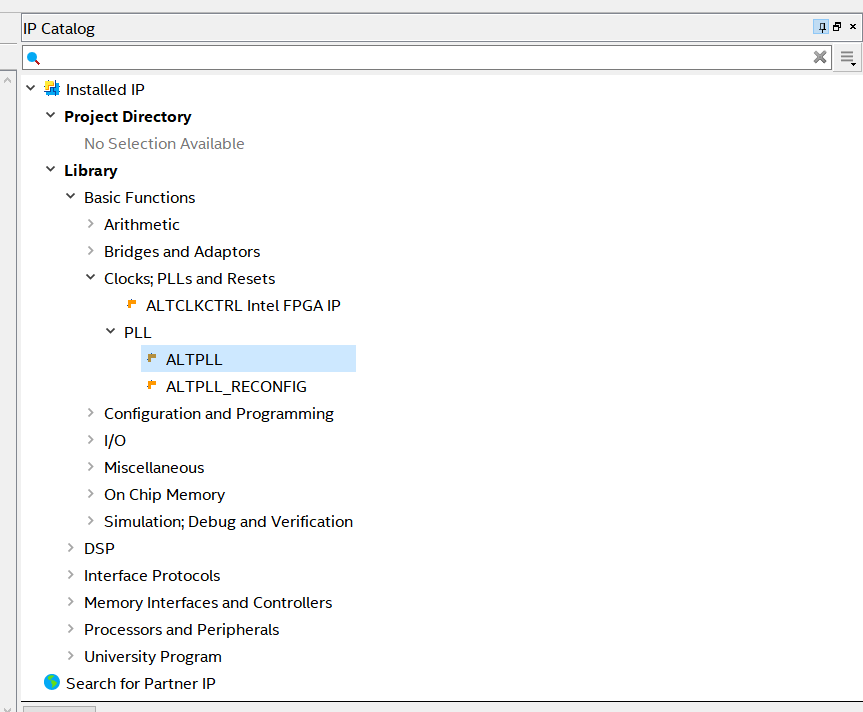Expand the Arithmetic category
The image size is (863, 712).
pyautogui.click(x=91, y=224)
